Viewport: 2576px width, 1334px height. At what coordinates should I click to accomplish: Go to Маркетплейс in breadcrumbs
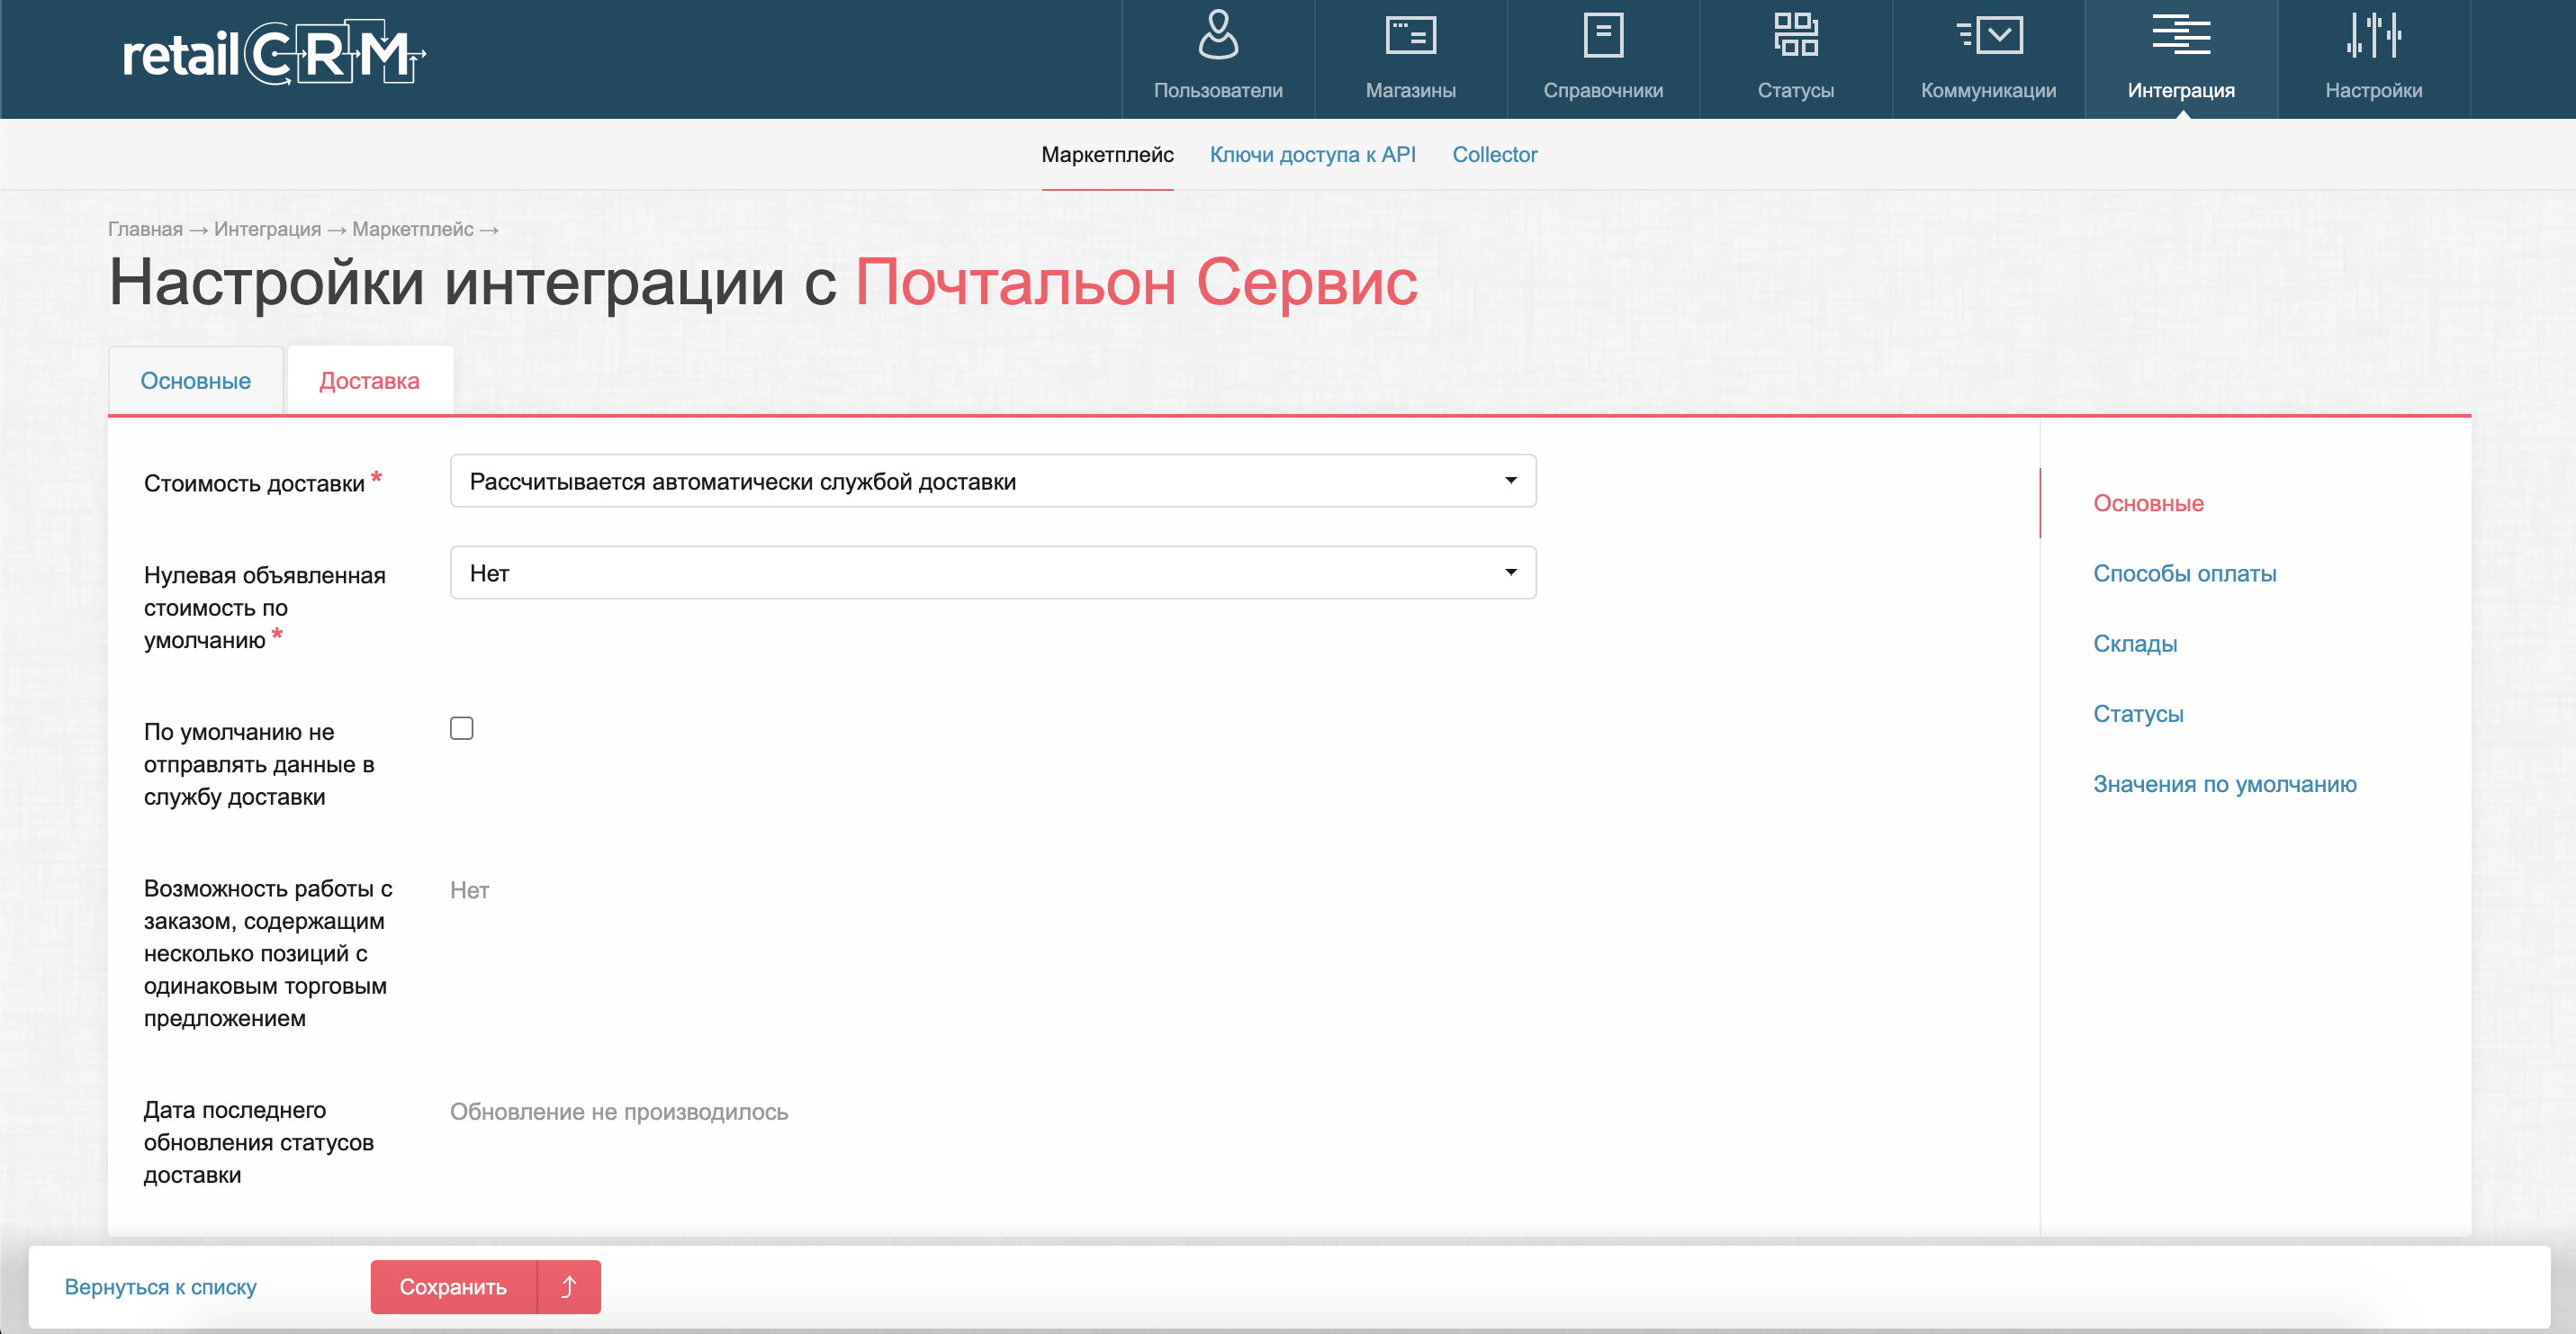(412, 229)
